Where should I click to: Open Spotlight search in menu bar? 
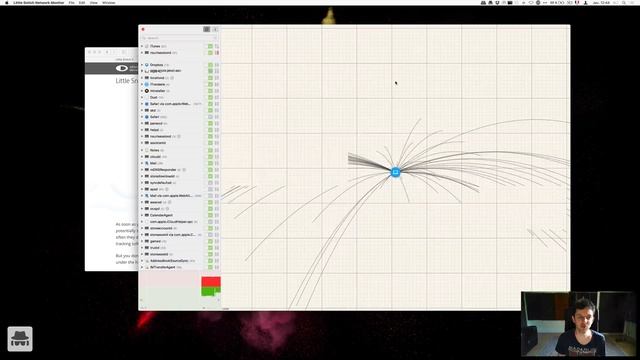coord(624,2)
